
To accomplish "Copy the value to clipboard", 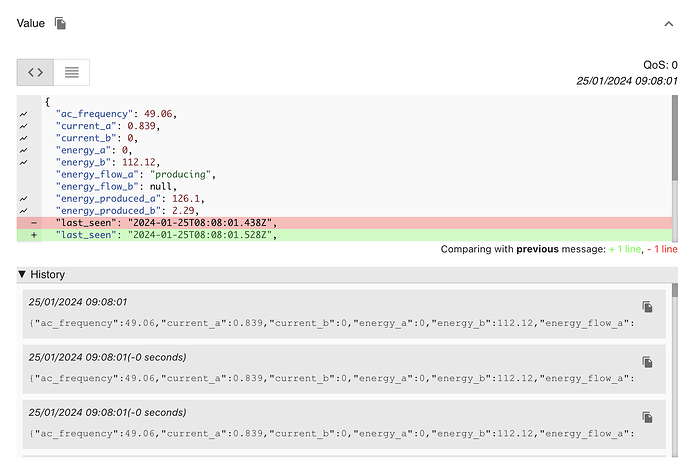I will click(61, 23).
